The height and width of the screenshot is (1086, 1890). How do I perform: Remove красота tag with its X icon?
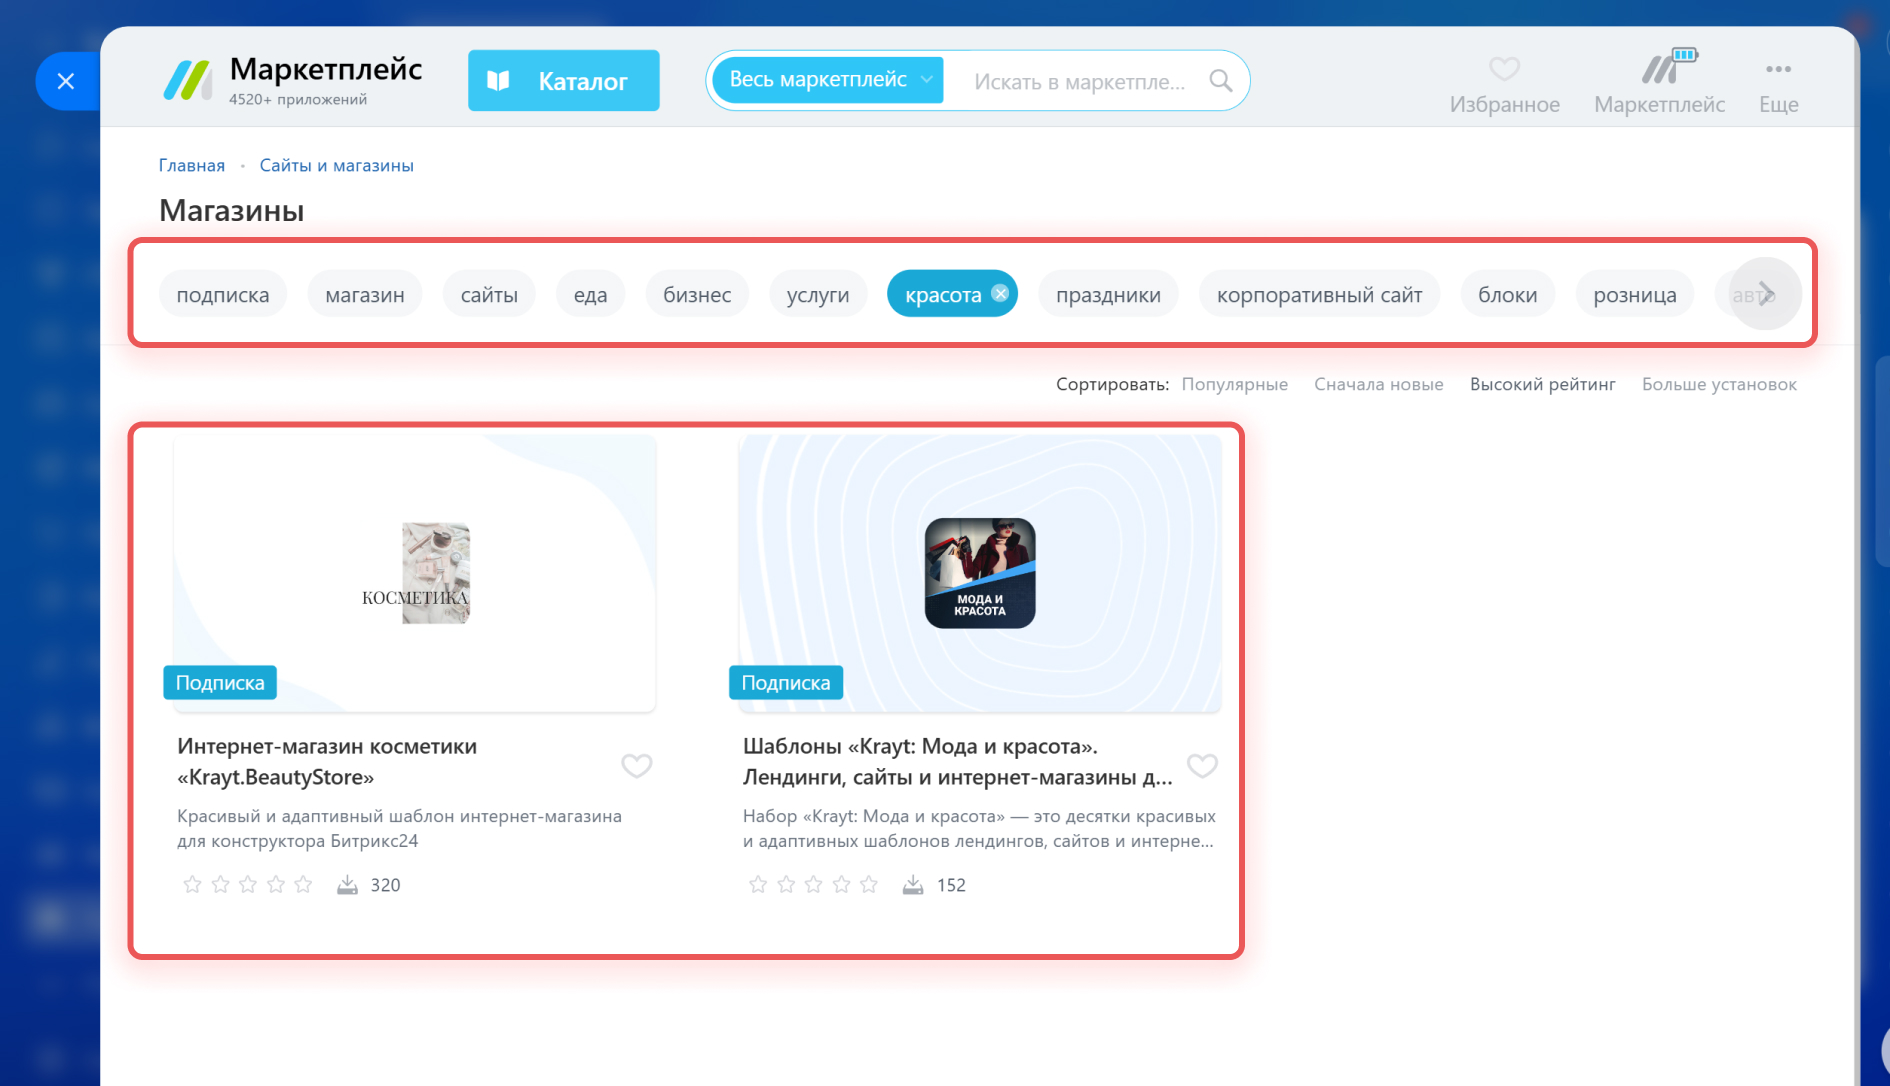click(1000, 293)
